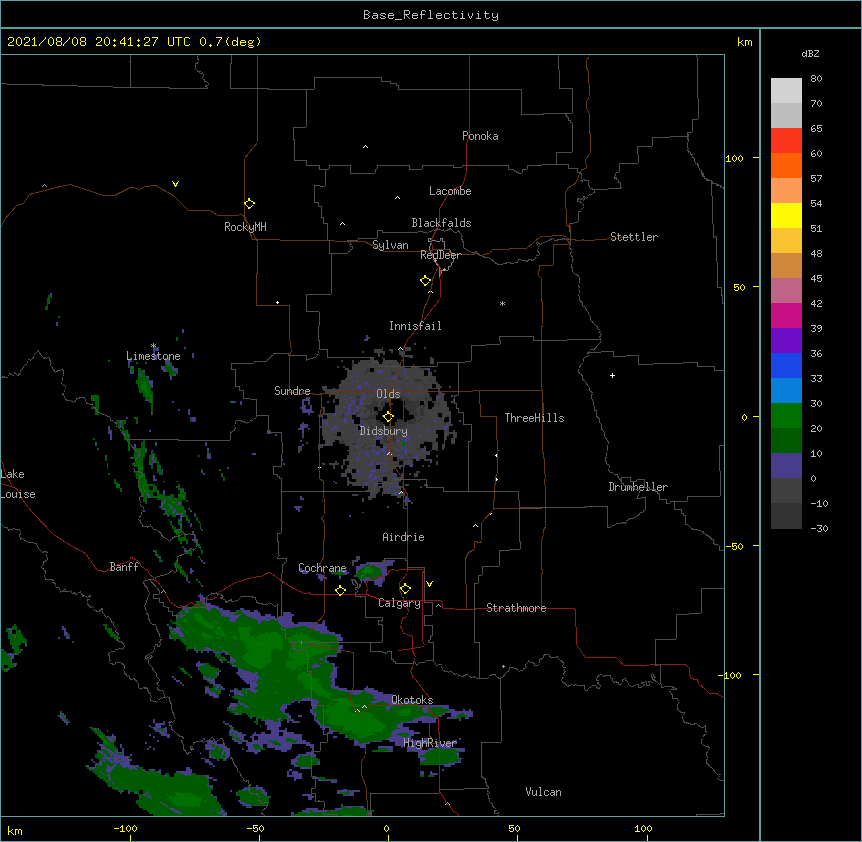Screen dimensions: 862x842
Task: Select the yellow diamond marker below Olds
Action: pos(388,417)
